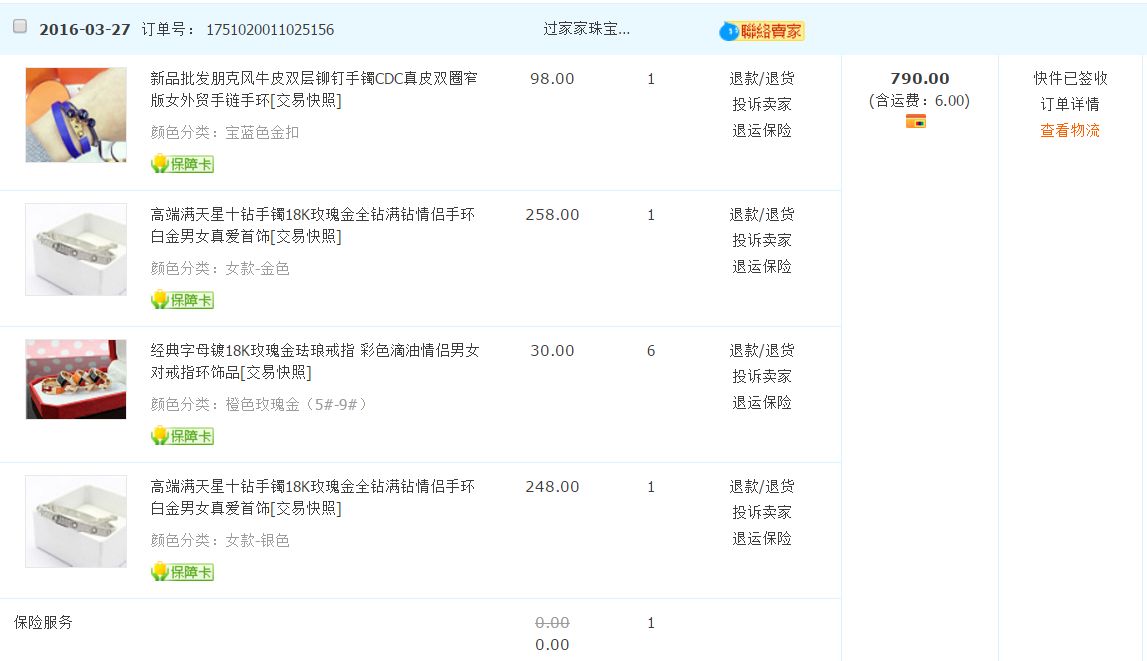1147x661 pixels.
Task: Click 查看物流 to view logistics
Action: (1069, 131)
